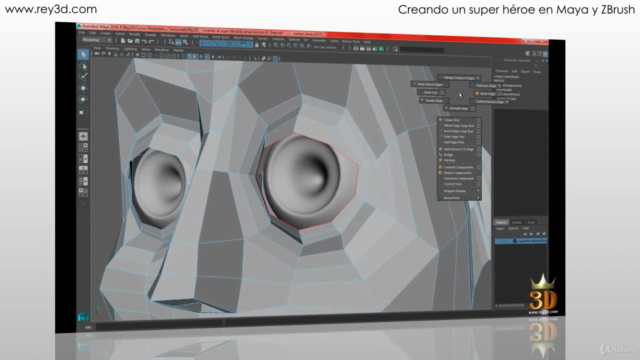Image resolution: width=640 pixels, height=360 pixels.
Task: Open the File menu
Action: [82, 33]
